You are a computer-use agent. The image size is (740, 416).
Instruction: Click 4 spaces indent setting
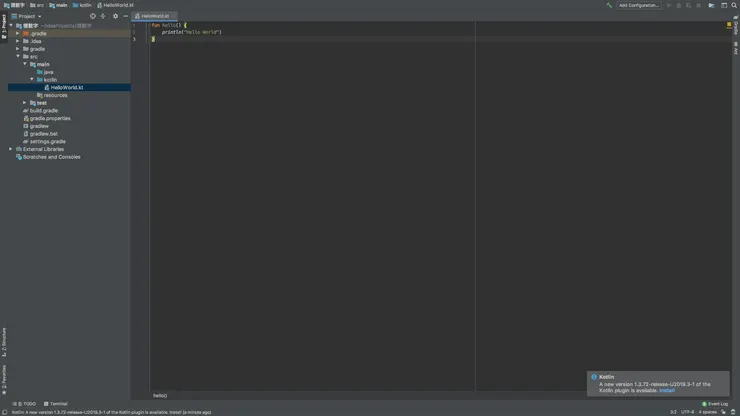coord(707,412)
